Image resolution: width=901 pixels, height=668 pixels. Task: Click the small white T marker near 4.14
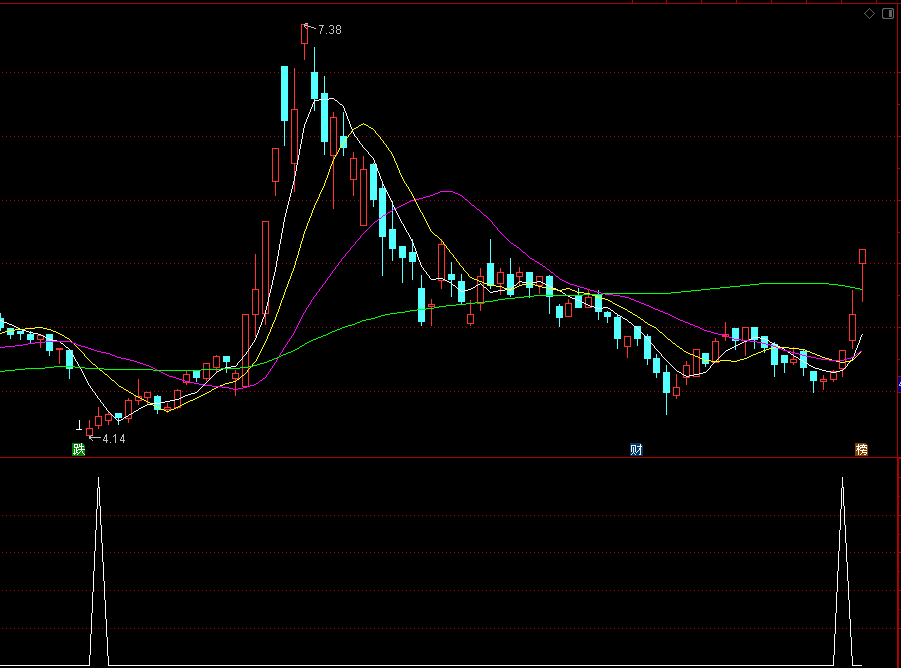79,425
